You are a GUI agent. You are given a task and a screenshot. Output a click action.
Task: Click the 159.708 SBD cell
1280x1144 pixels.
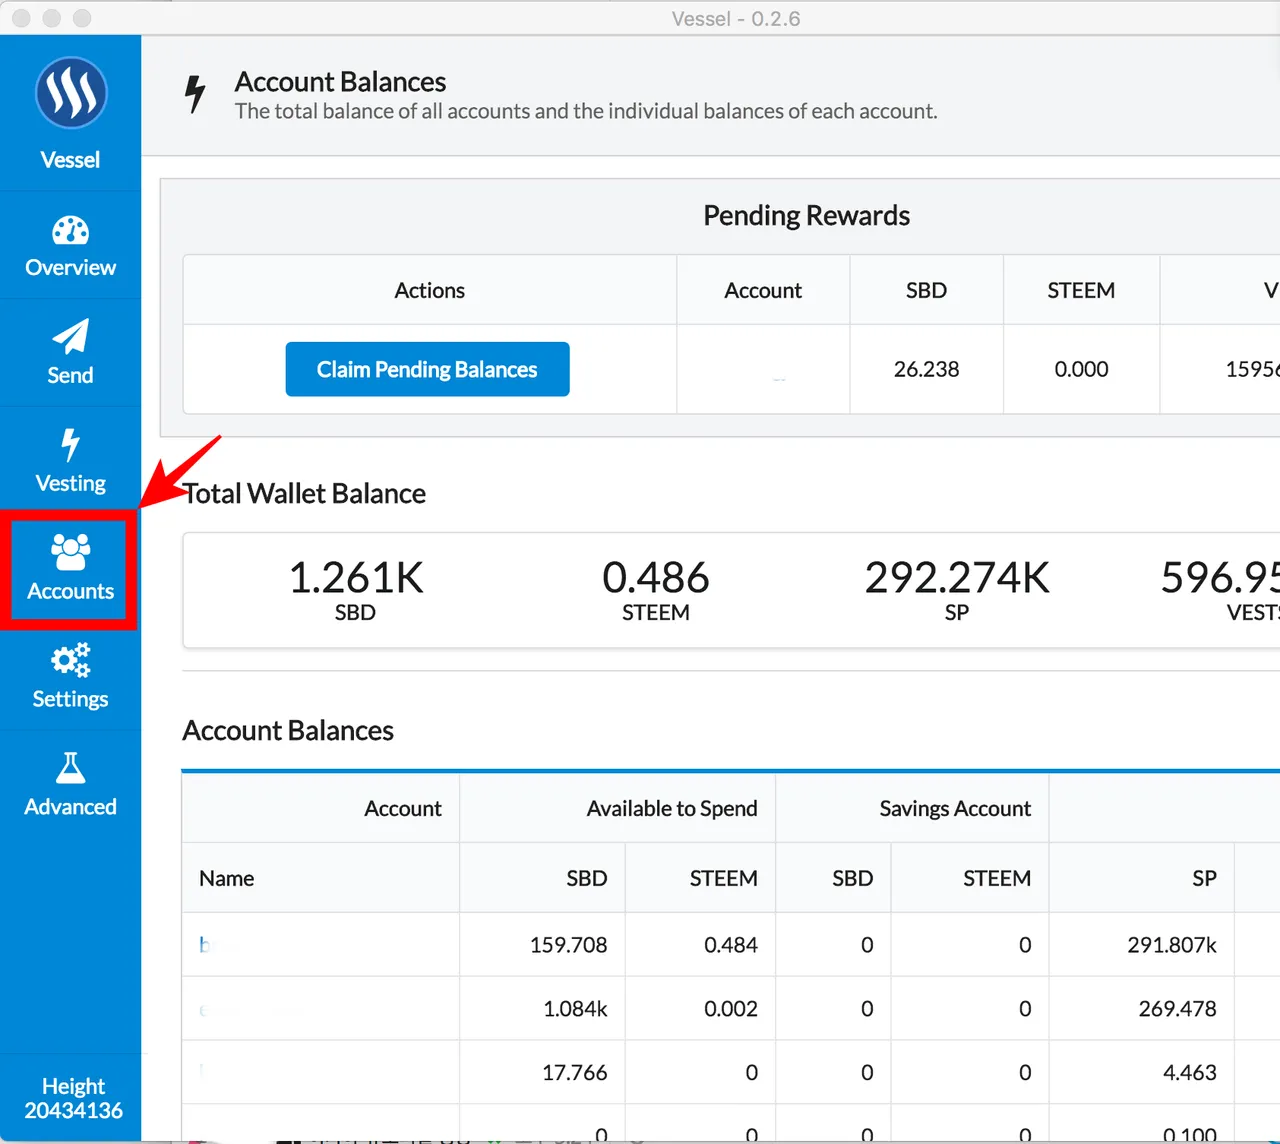(568, 945)
